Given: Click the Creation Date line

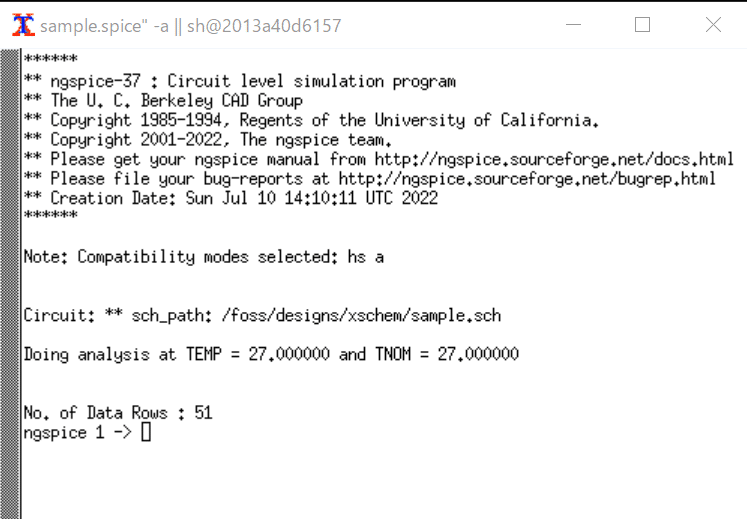Looking at the screenshot, I should pyautogui.click(x=231, y=198).
